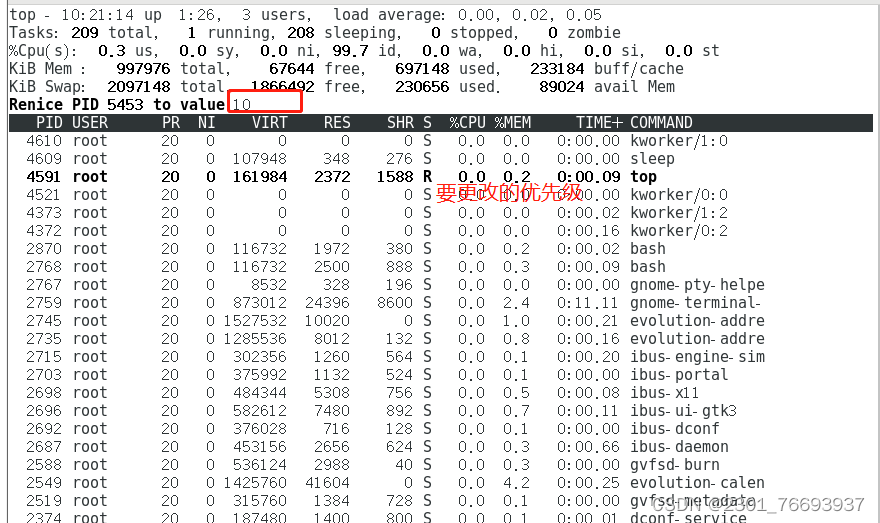
Task: Click the bash process with PID 2870
Action: coord(648,249)
